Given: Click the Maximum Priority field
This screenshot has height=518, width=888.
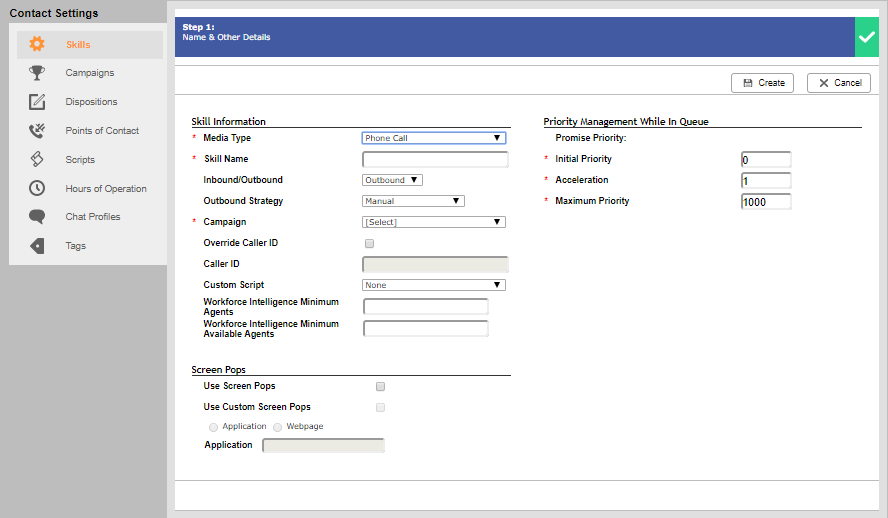Looking at the screenshot, I should 766,202.
